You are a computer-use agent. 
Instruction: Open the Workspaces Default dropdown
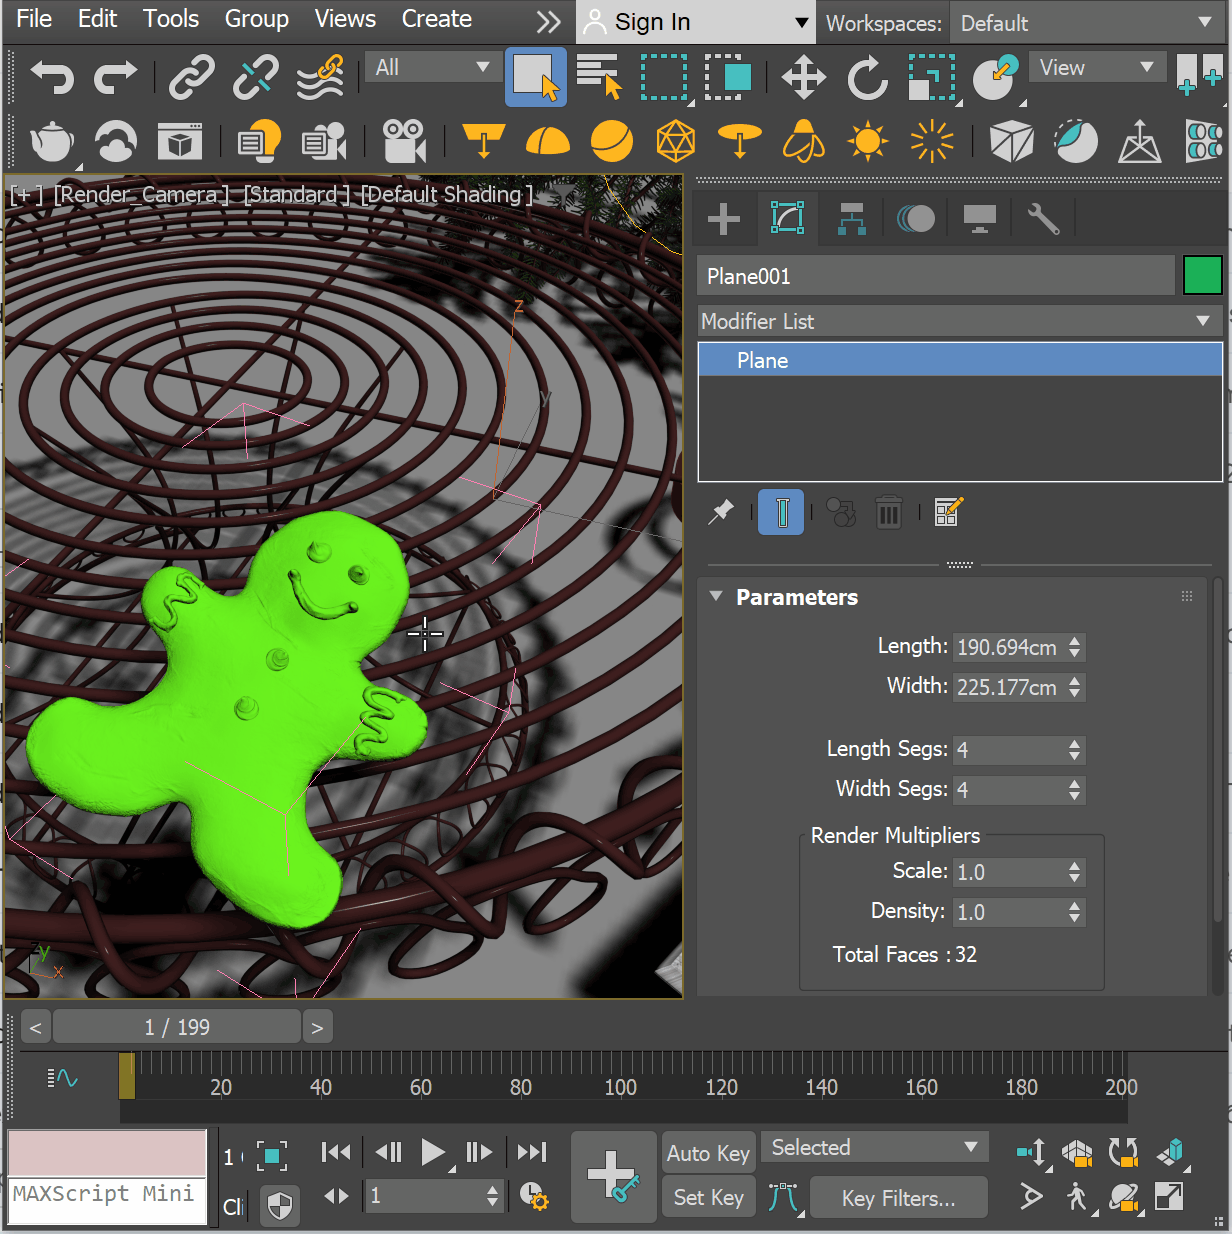pyautogui.click(x=1085, y=23)
